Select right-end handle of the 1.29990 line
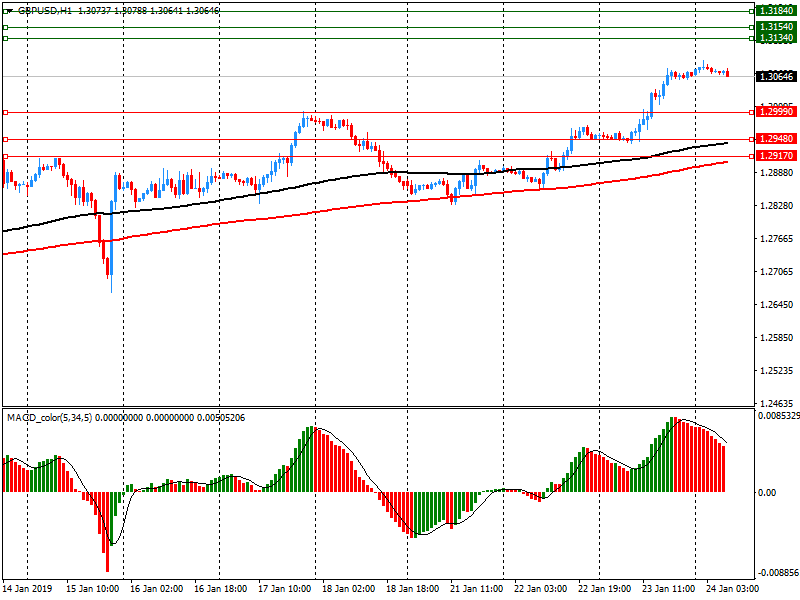 (752, 112)
